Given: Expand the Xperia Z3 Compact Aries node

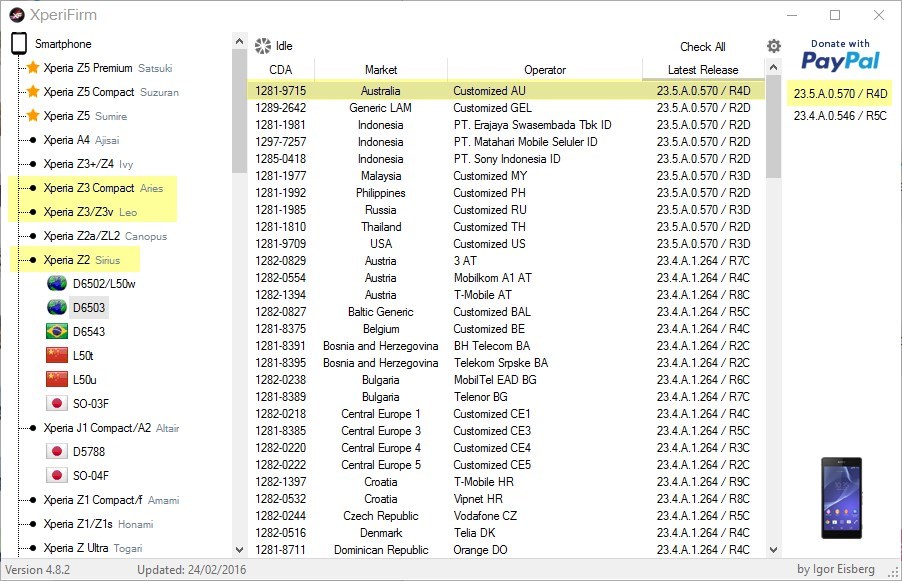Looking at the screenshot, I should pos(33,188).
